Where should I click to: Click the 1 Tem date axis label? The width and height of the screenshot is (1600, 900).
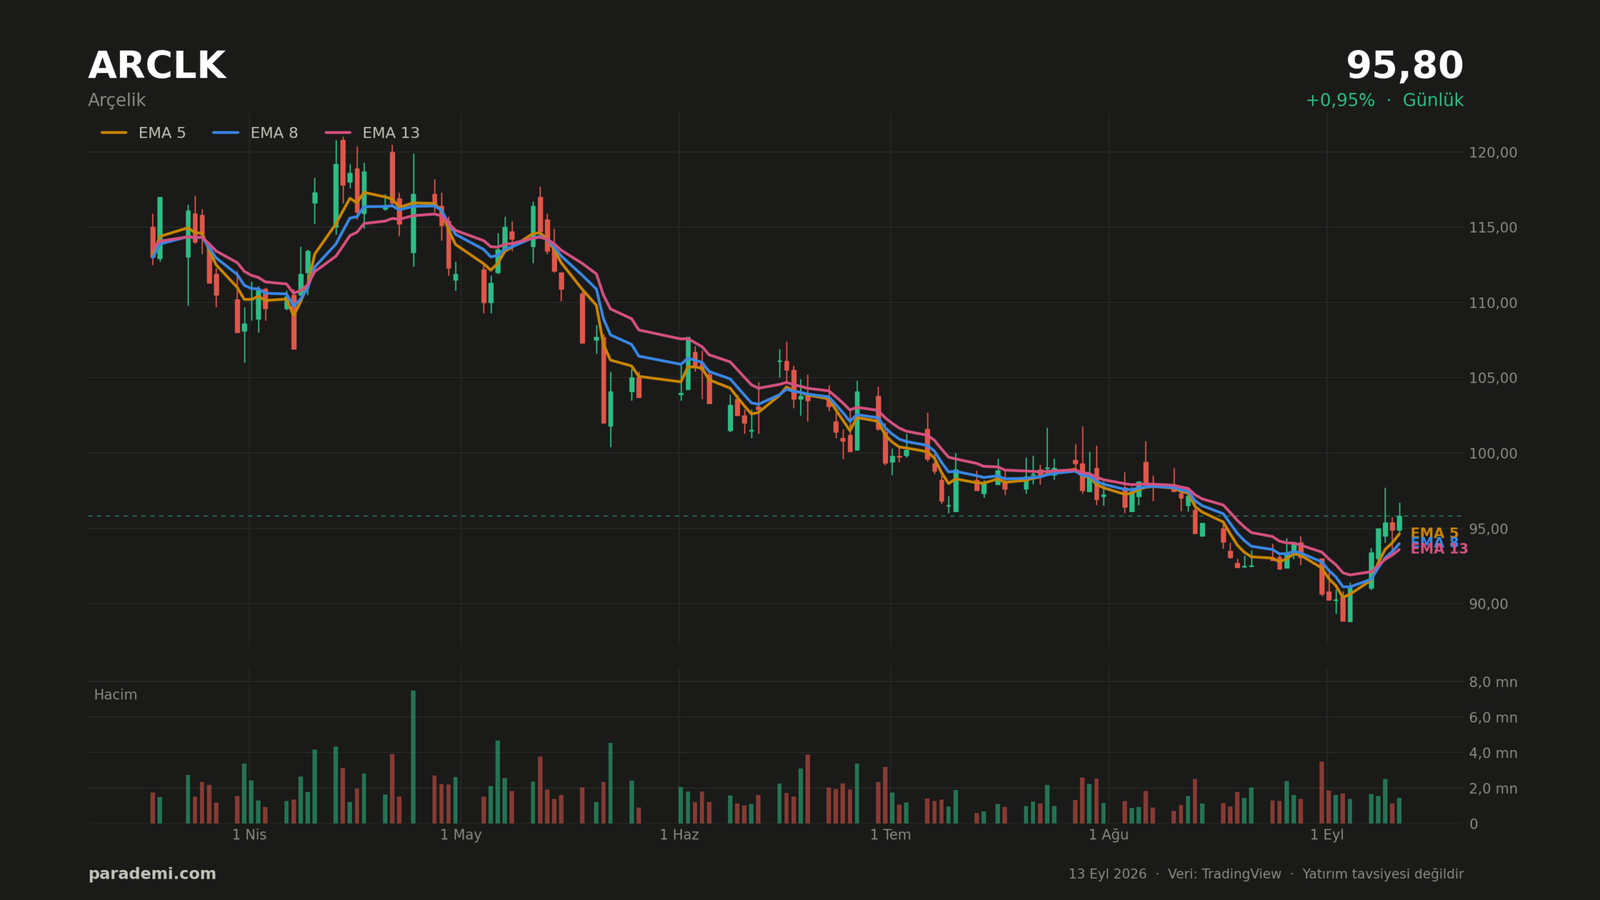(890, 835)
